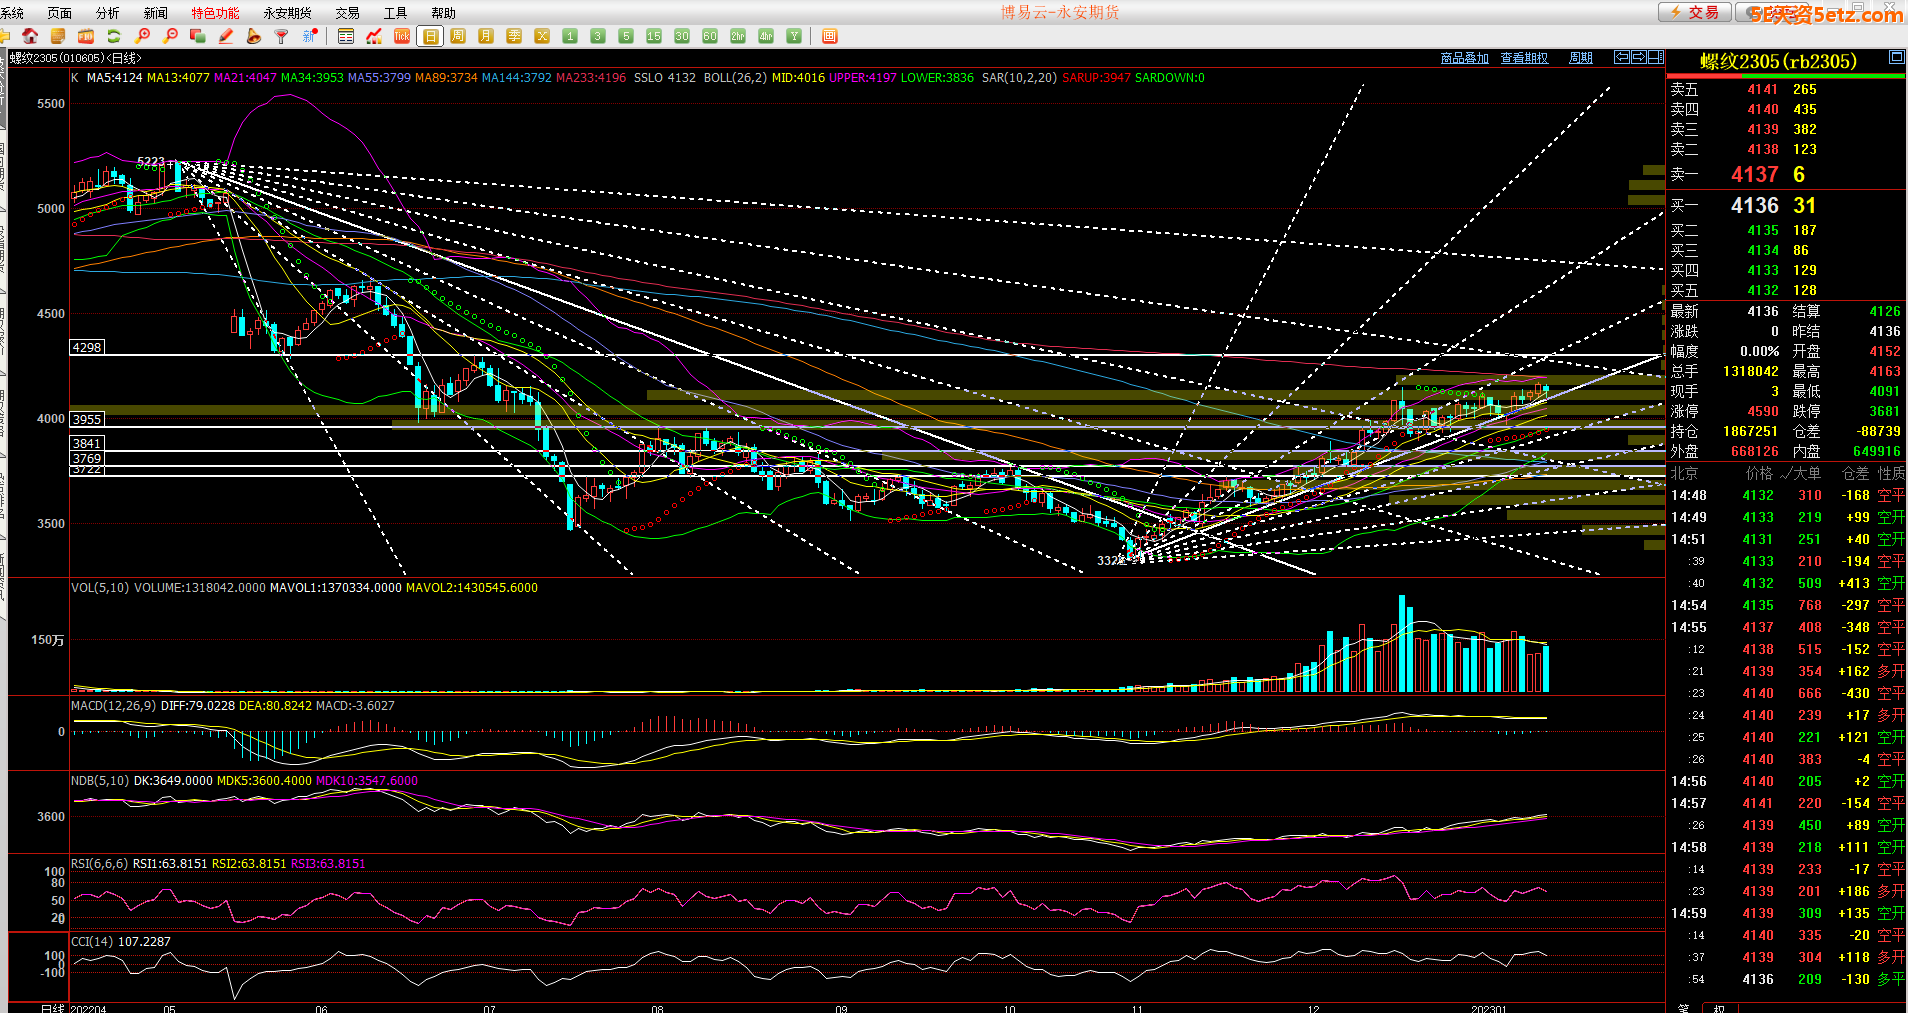Click the green refresh arrows icon
The height and width of the screenshot is (1013, 1908).
pos(114,36)
